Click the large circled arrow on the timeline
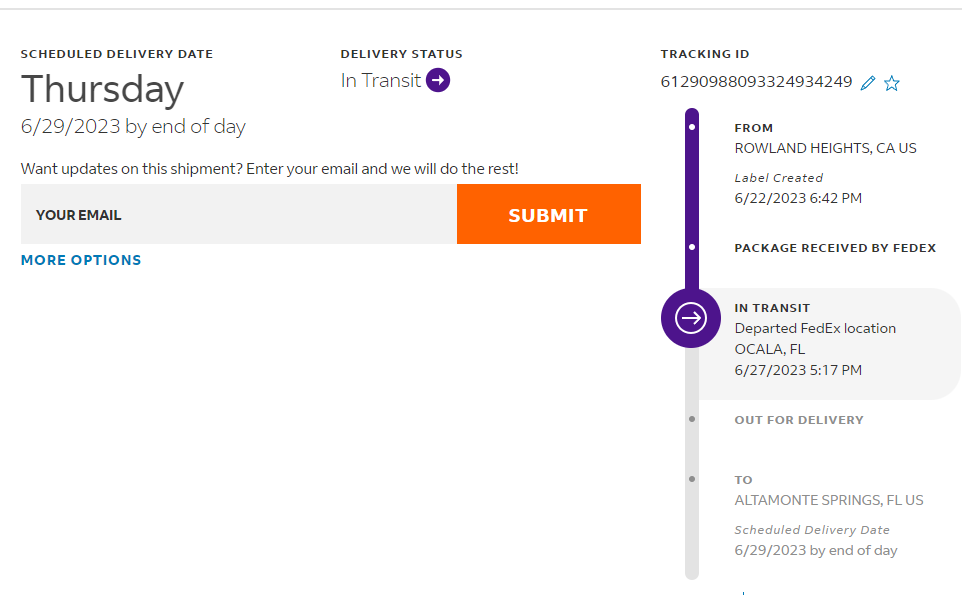The image size is (962, 595). click(x=691, y=318)
